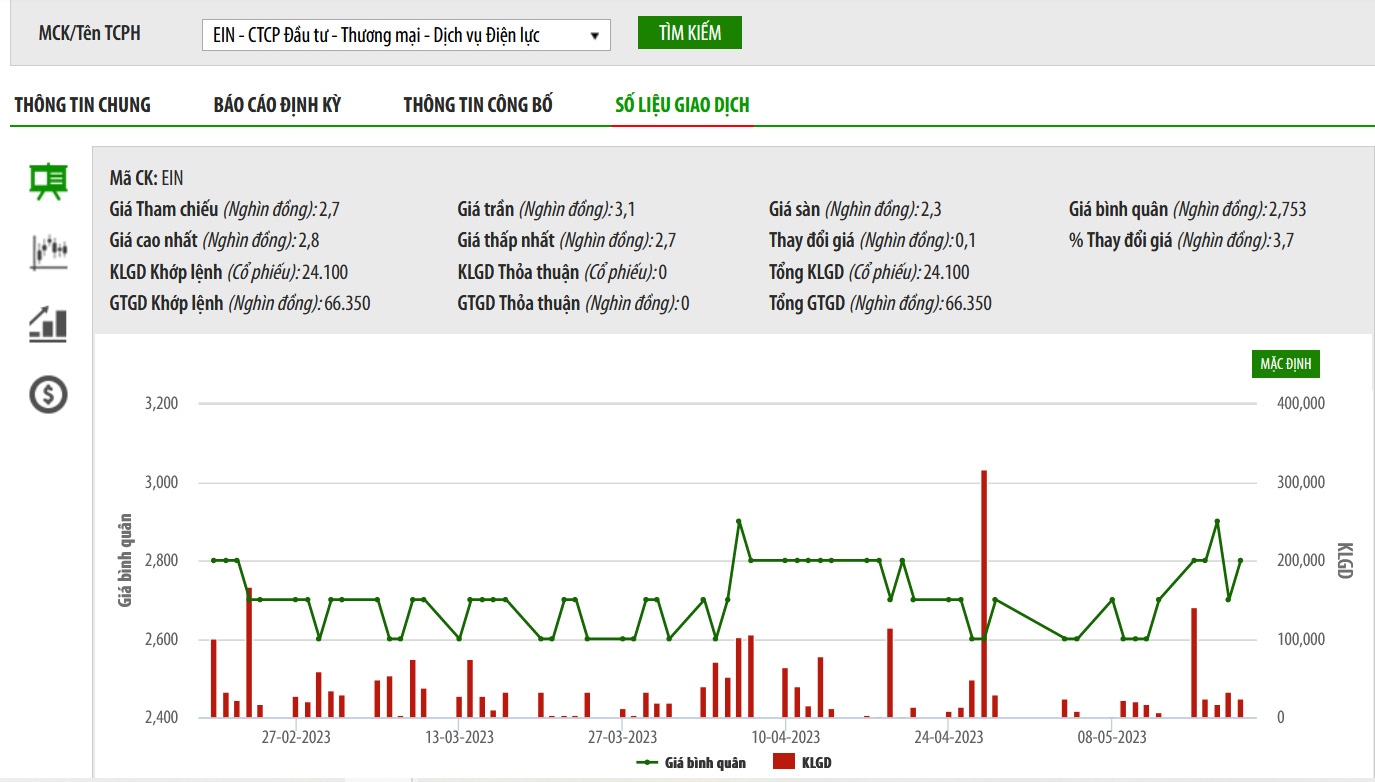Viewport: 1375px width, 782px height.
Task: Click the dollar coin icon
Action: click(48, 395)
